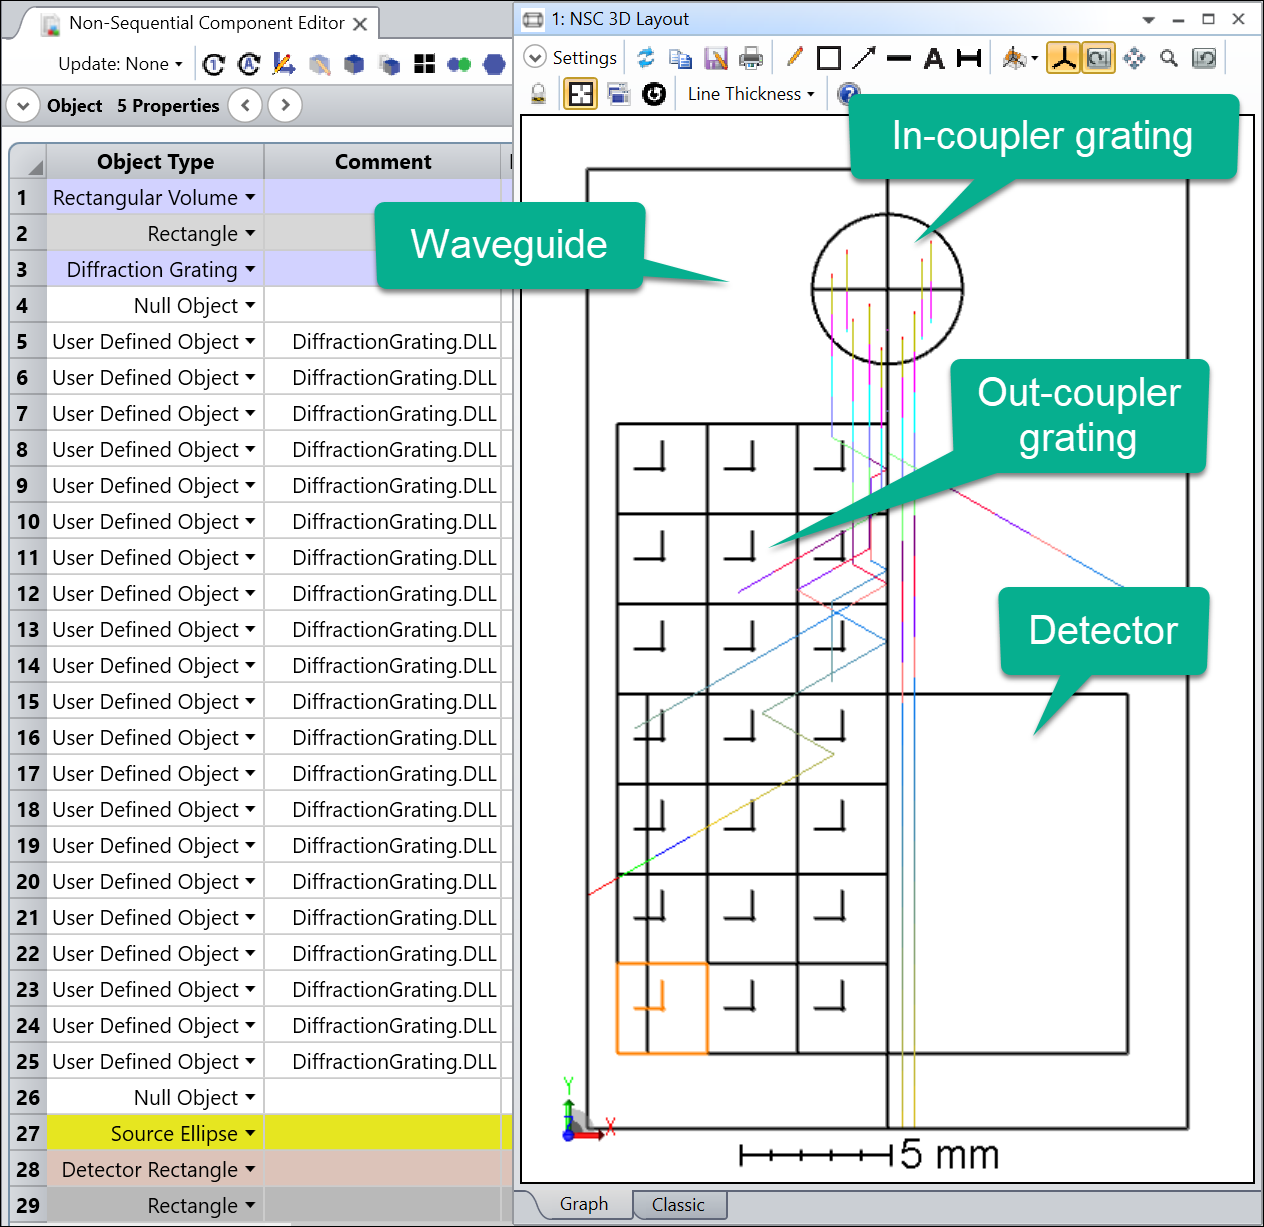This screenshot has height=1227, width=1264.
Task: Open the camera view orientation dropdown
Action: point(1020,58)
